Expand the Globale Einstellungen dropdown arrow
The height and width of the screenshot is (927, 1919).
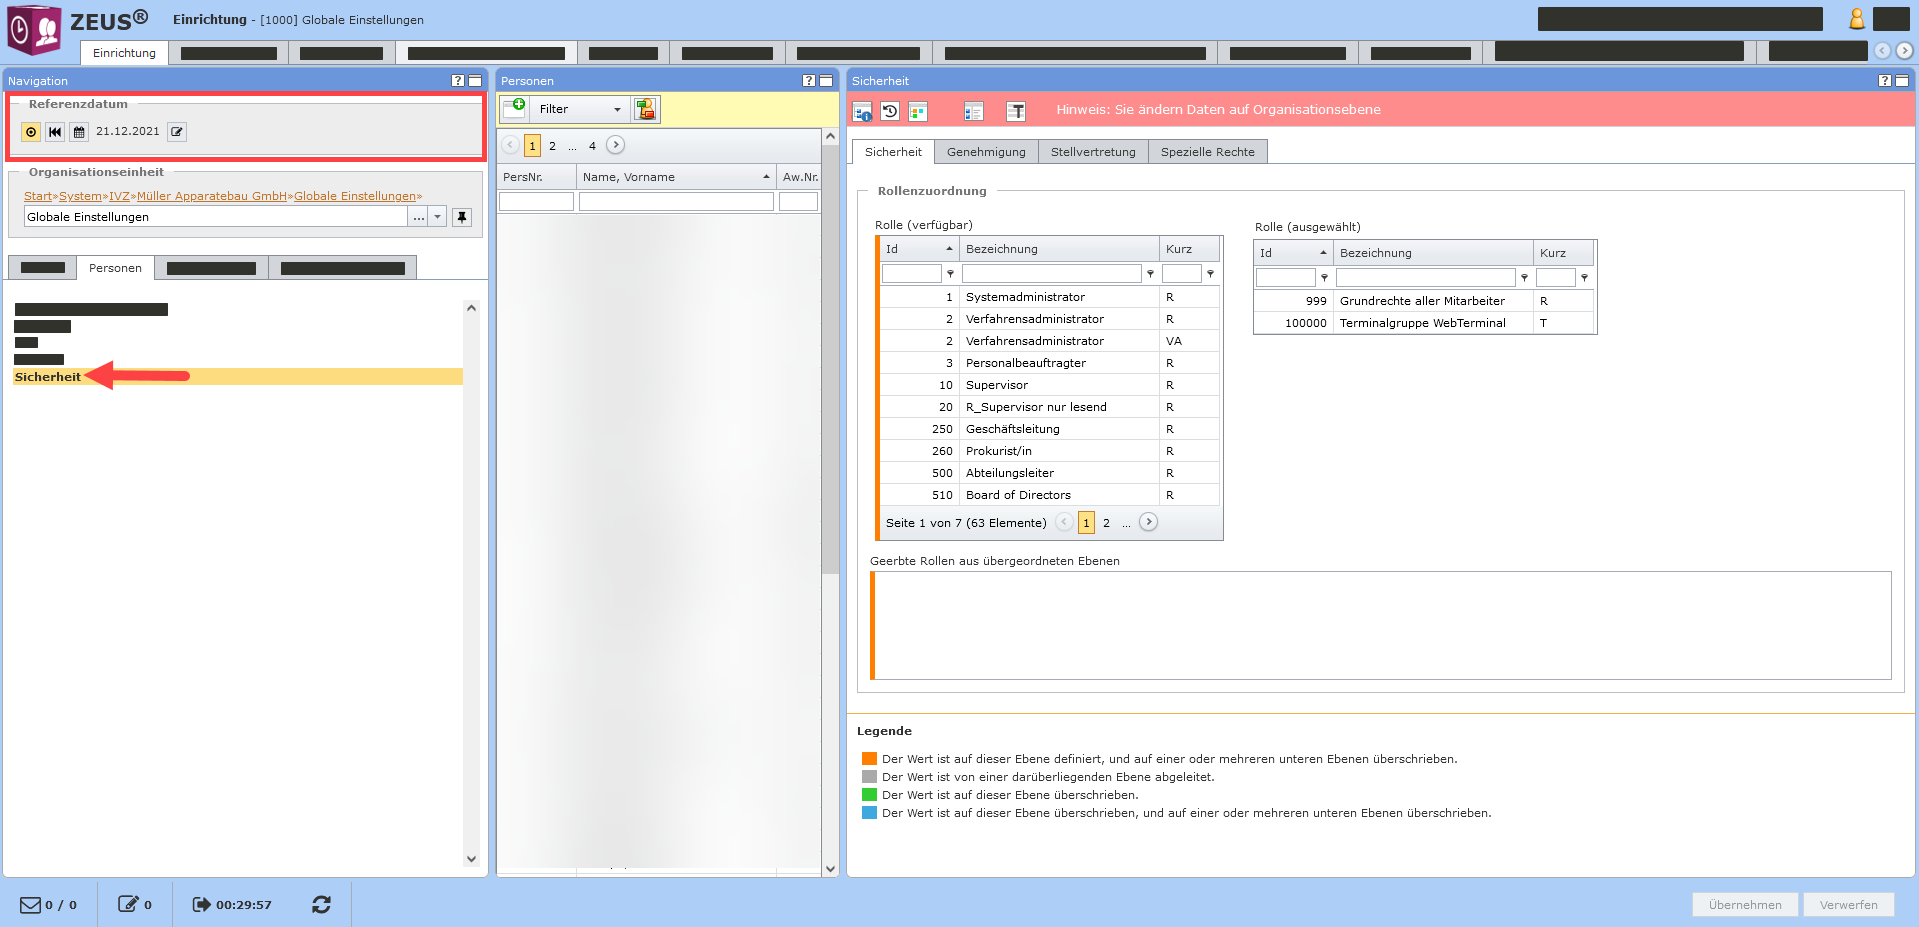(x=438, y=217)
